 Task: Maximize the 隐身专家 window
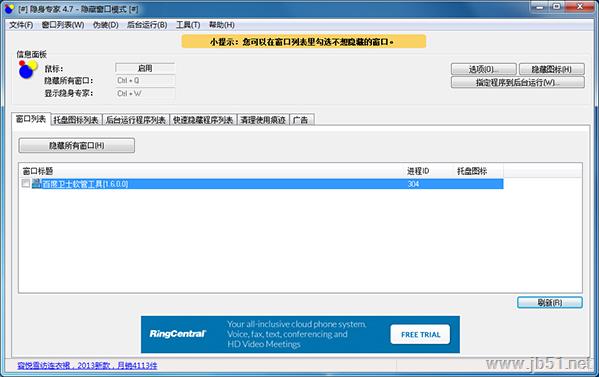(x=557, y=6)
